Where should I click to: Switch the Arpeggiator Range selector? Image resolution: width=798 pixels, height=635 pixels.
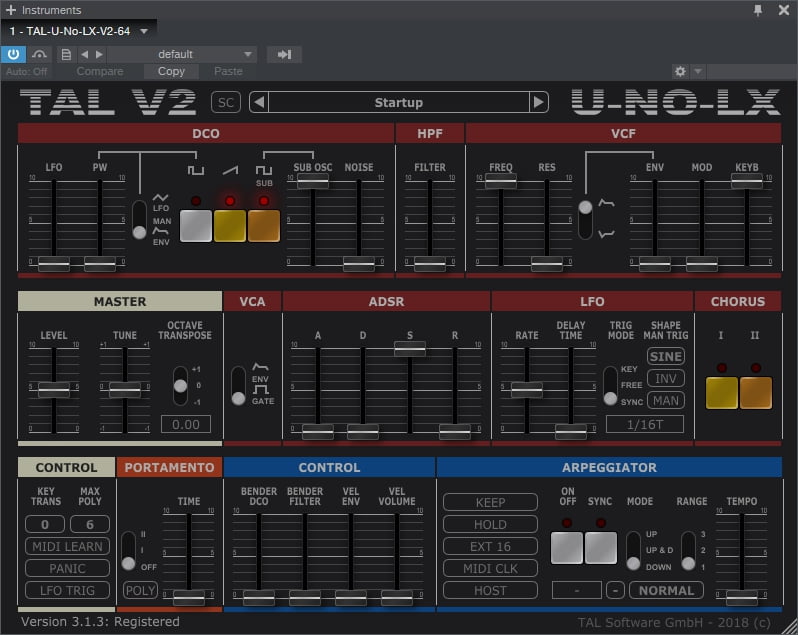688,551
